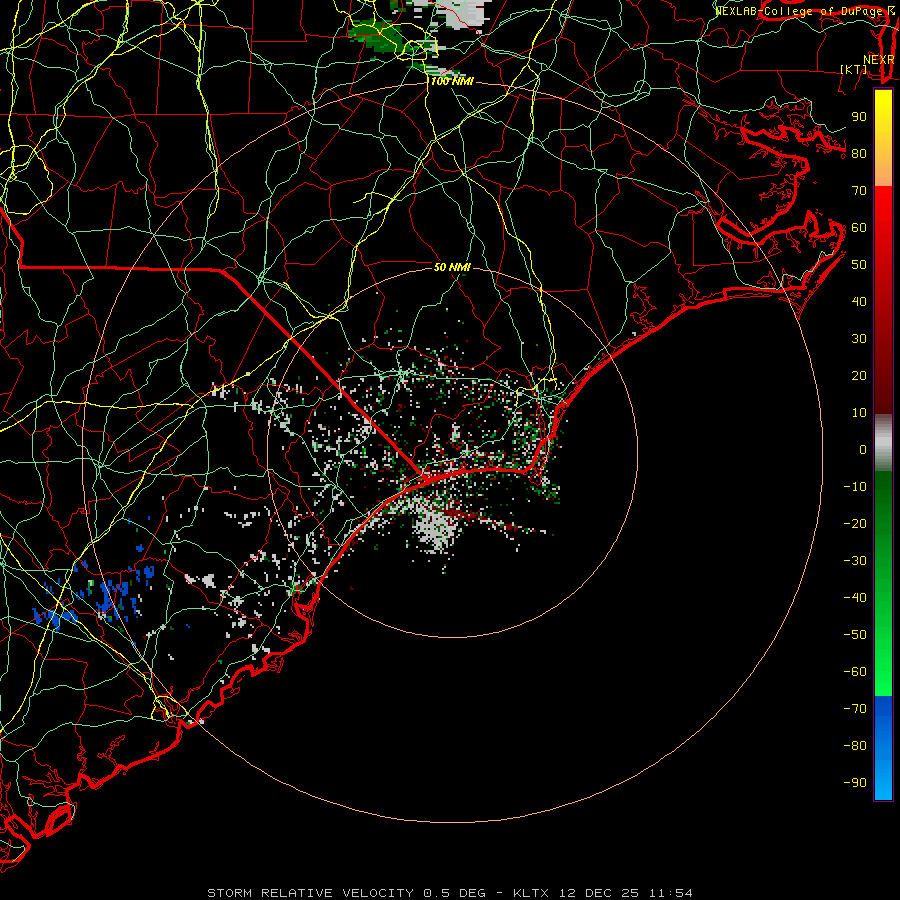Click the KLTX station identifier in caption

click(x=531, y=893)
